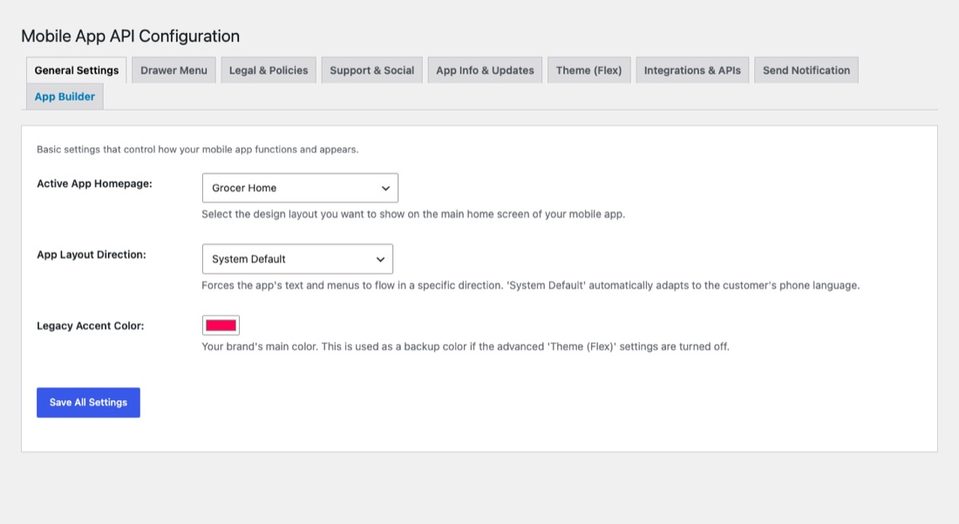The height and width of the screenshot is (524, 959).
Task: Click the Save All Settings button
Action: tap(88, 402)
